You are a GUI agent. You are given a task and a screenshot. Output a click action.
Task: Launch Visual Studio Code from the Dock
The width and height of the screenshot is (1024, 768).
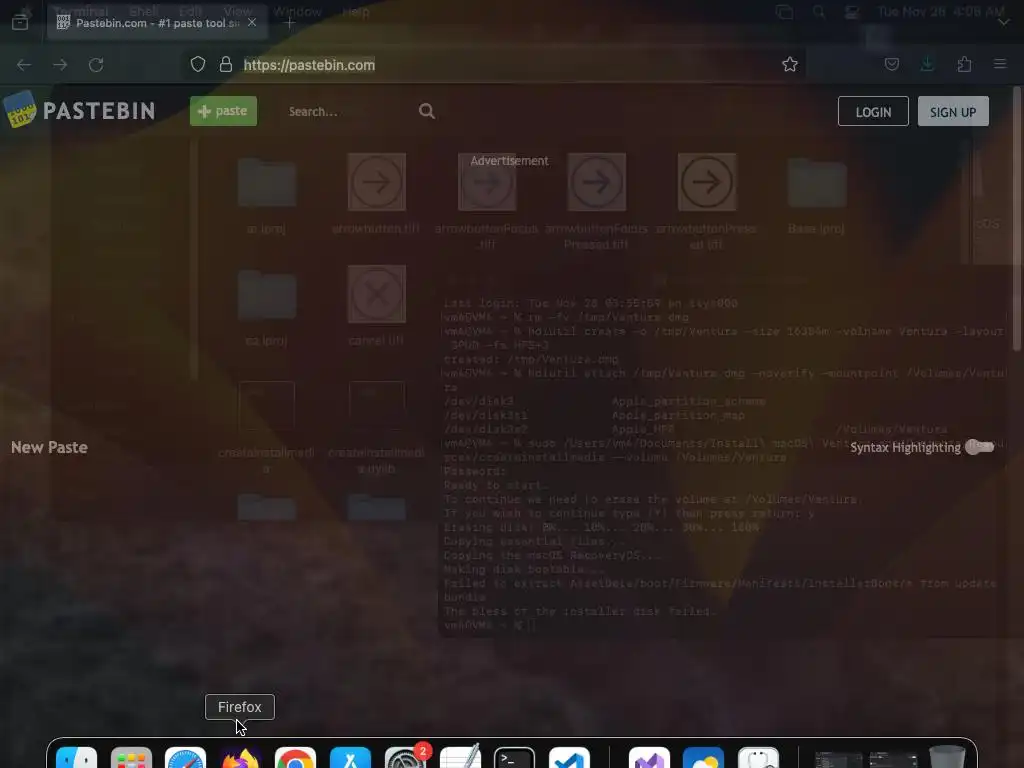click(x=569, y=759)
